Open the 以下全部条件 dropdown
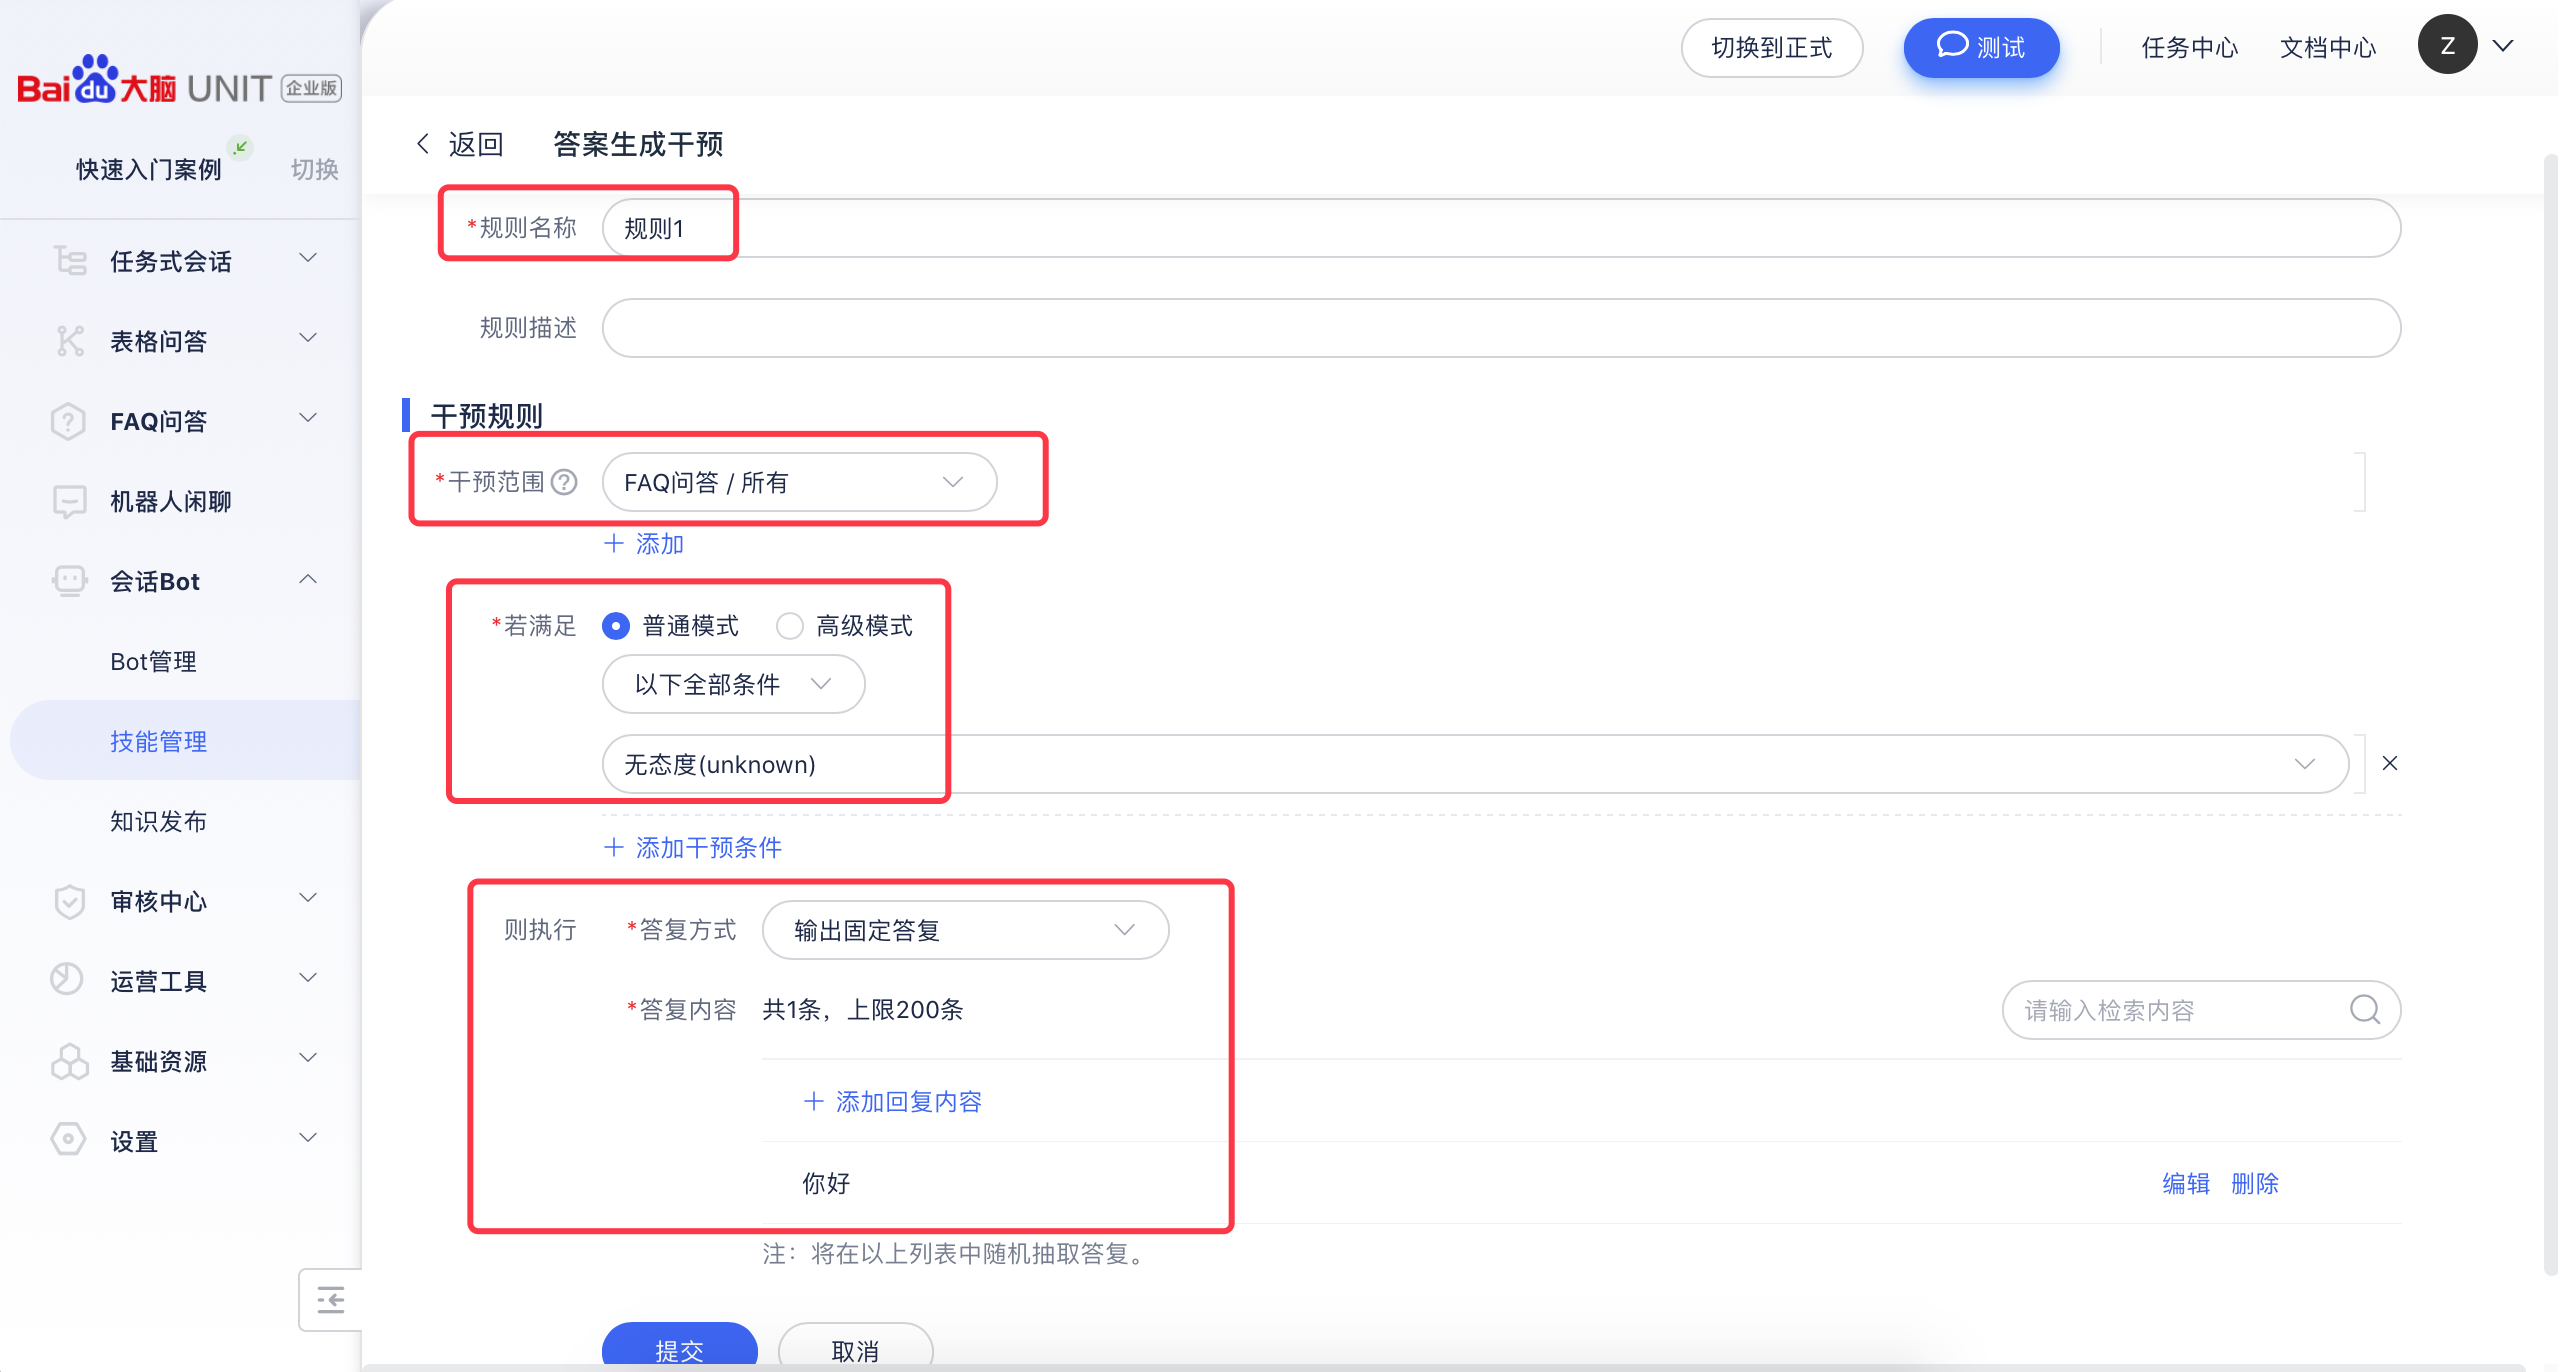The height and width of the screenshot is (1372, 2558). pos(732,684)
